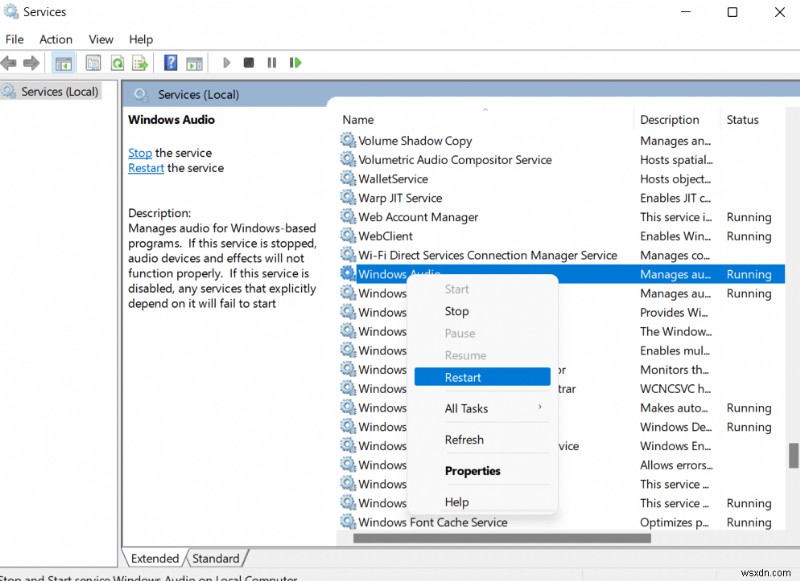Click the Restart the service link
This screenshot has width=800, height=581.
(145, 168)
